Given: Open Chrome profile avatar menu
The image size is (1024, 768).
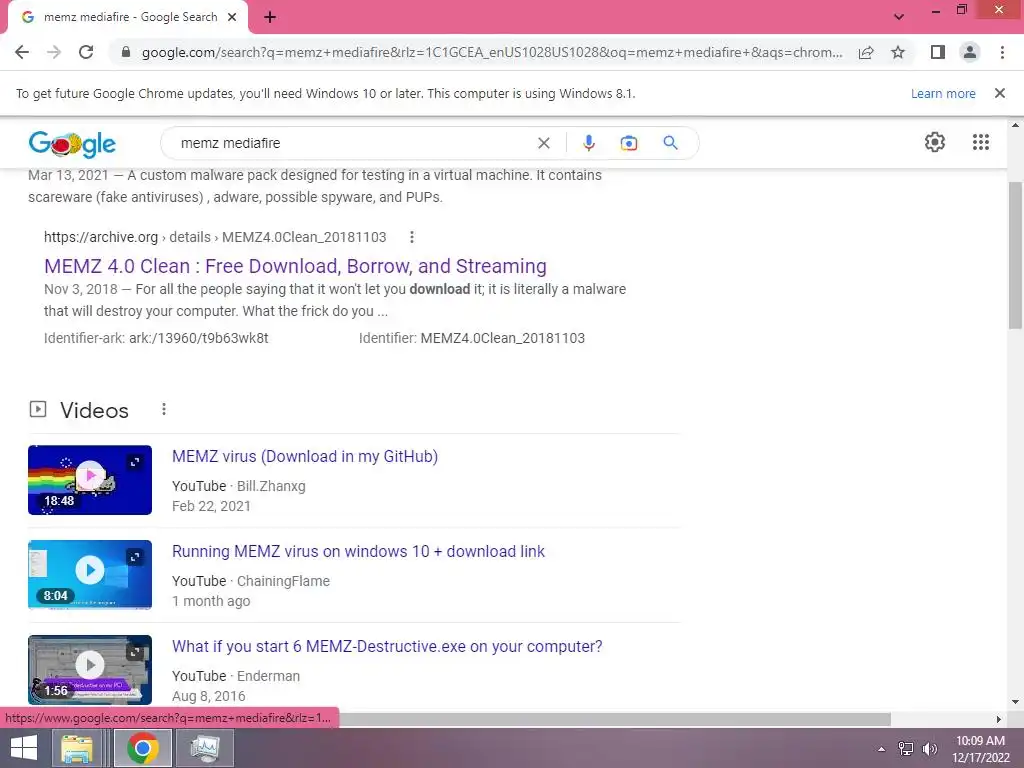Looking at the screenshot, I should pos(970,52).
